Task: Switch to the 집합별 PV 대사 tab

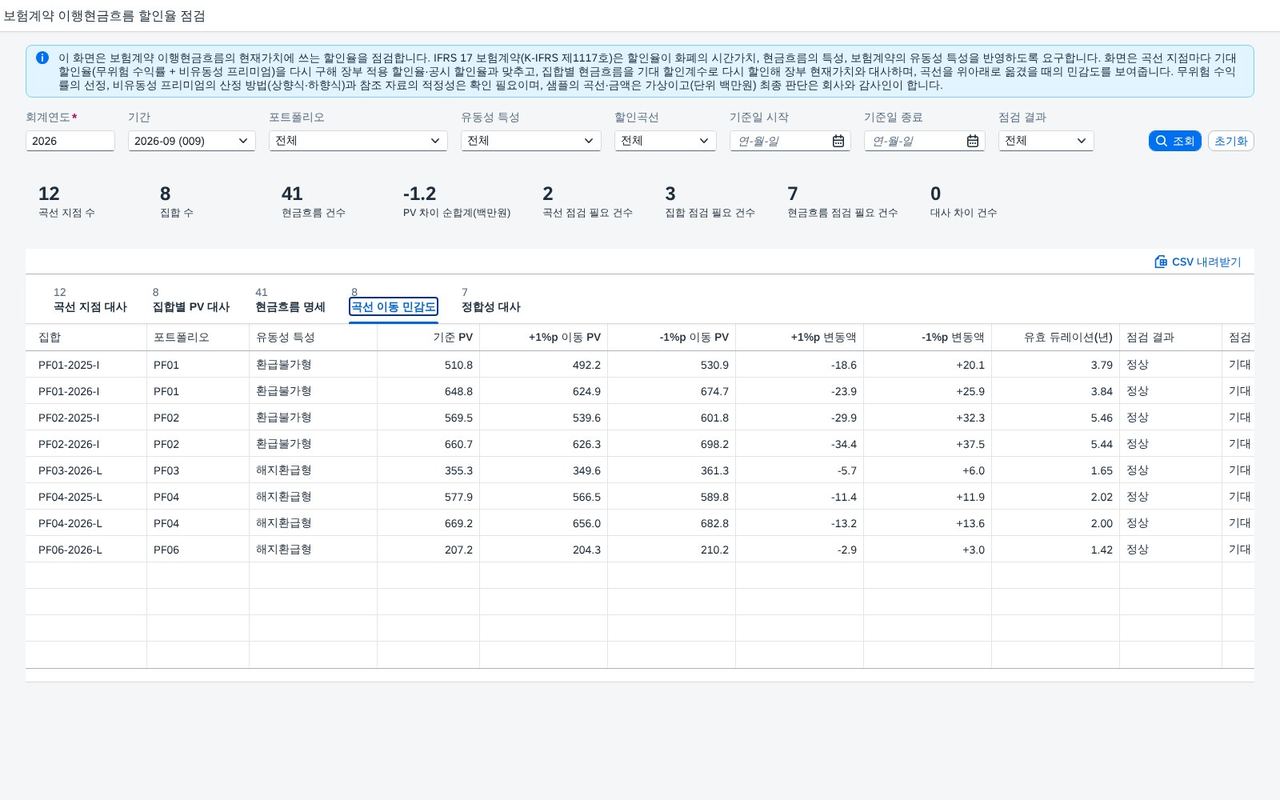Action: [x=191, y=307]
